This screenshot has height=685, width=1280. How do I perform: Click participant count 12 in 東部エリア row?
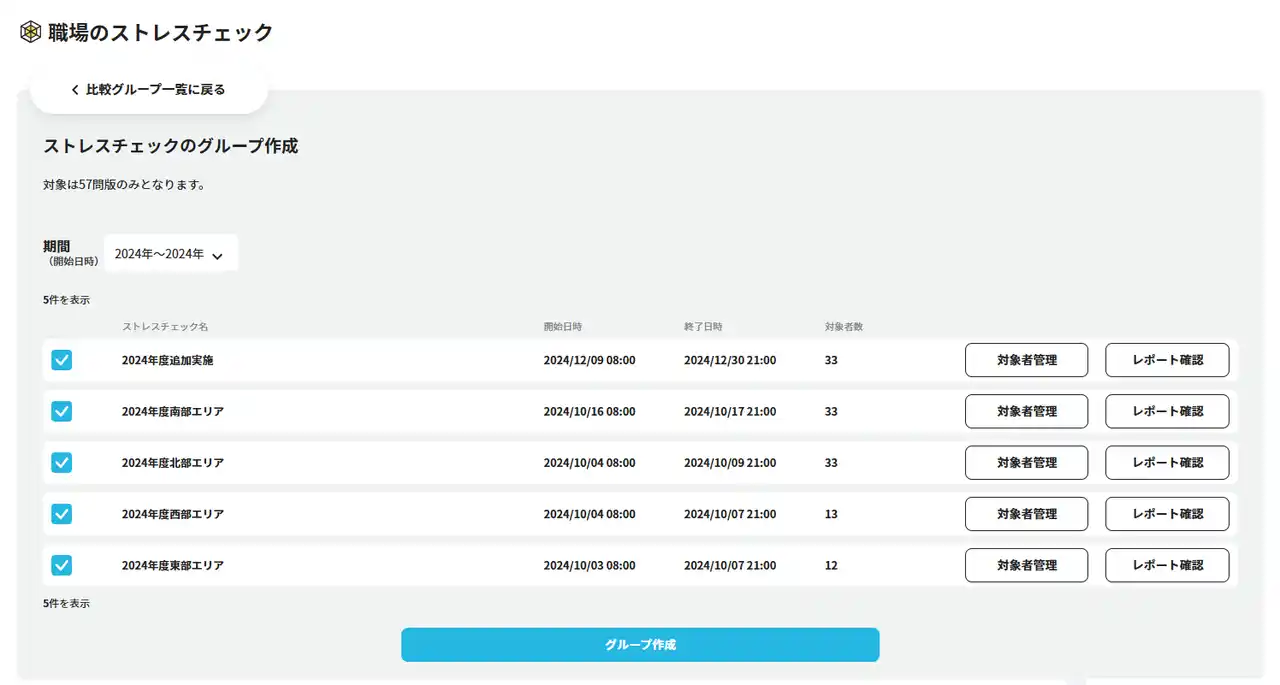831,565
